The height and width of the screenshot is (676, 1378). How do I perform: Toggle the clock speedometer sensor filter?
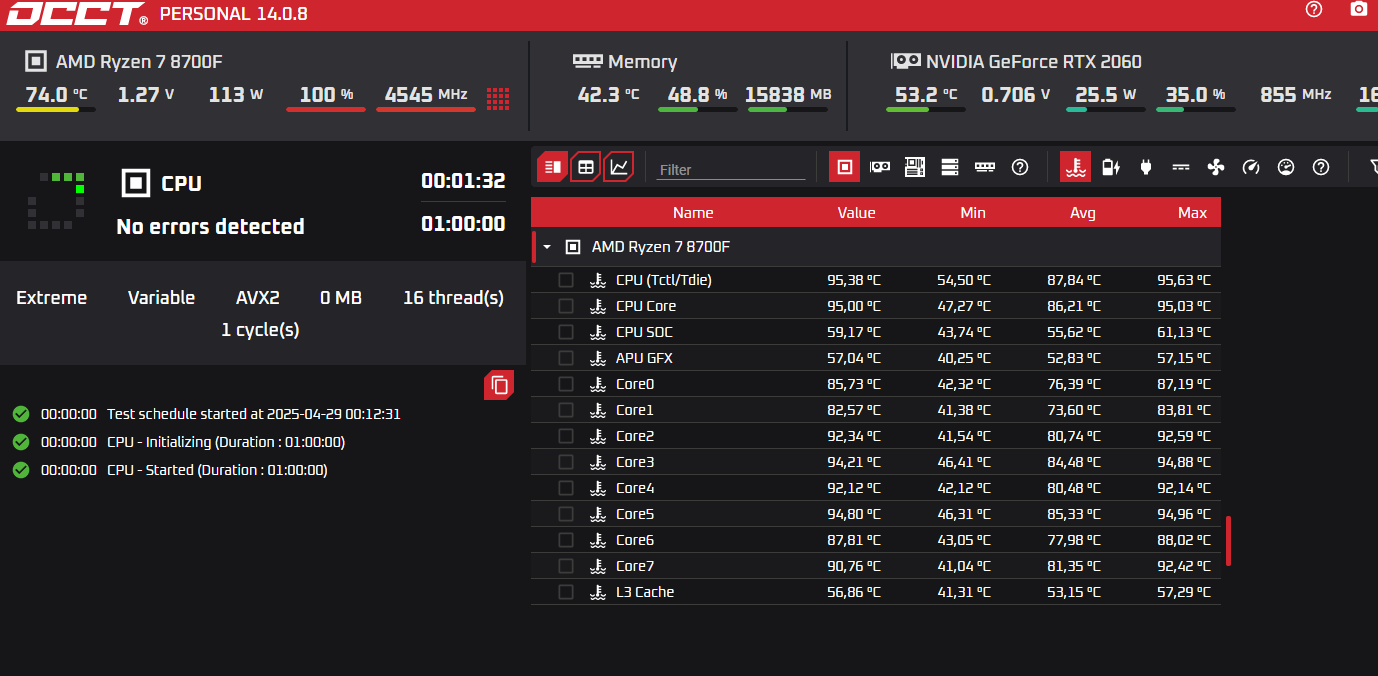(x=1251, y=167)
